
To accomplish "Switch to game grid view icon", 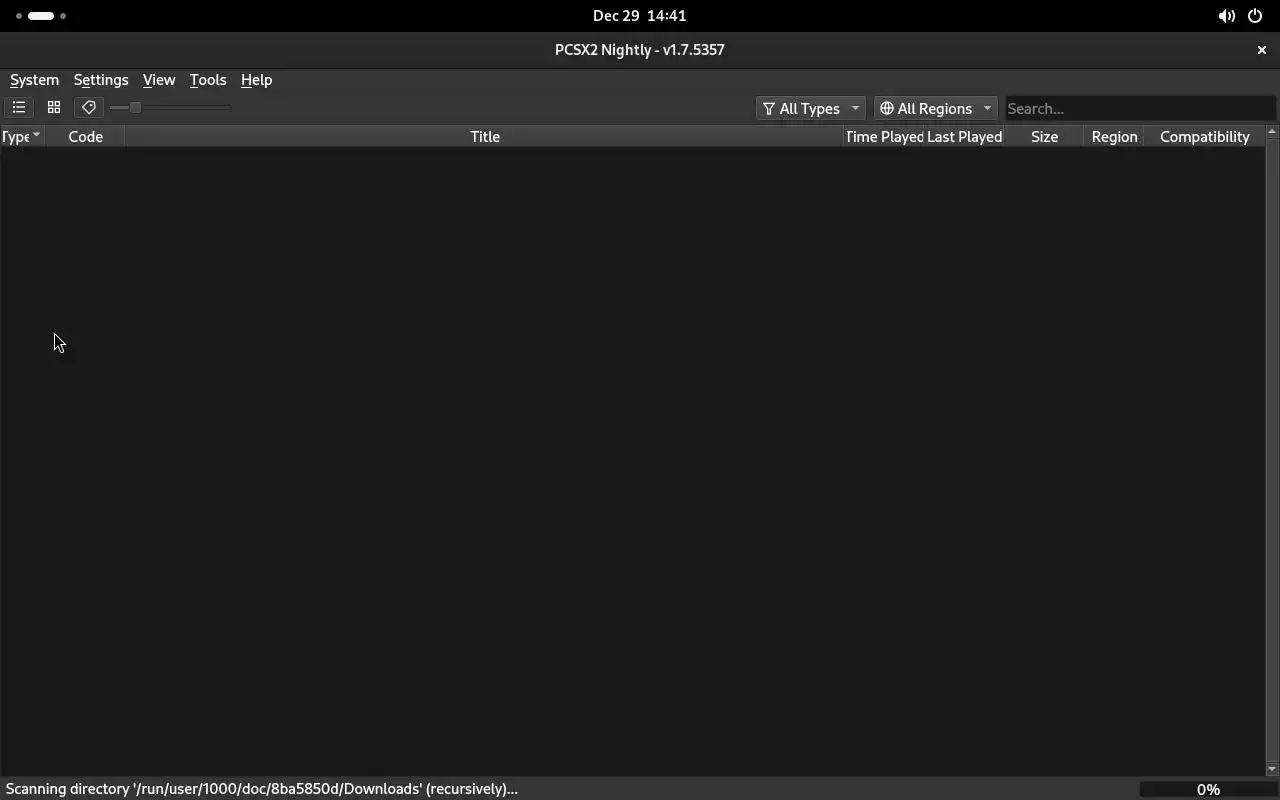I will [54, 108].
